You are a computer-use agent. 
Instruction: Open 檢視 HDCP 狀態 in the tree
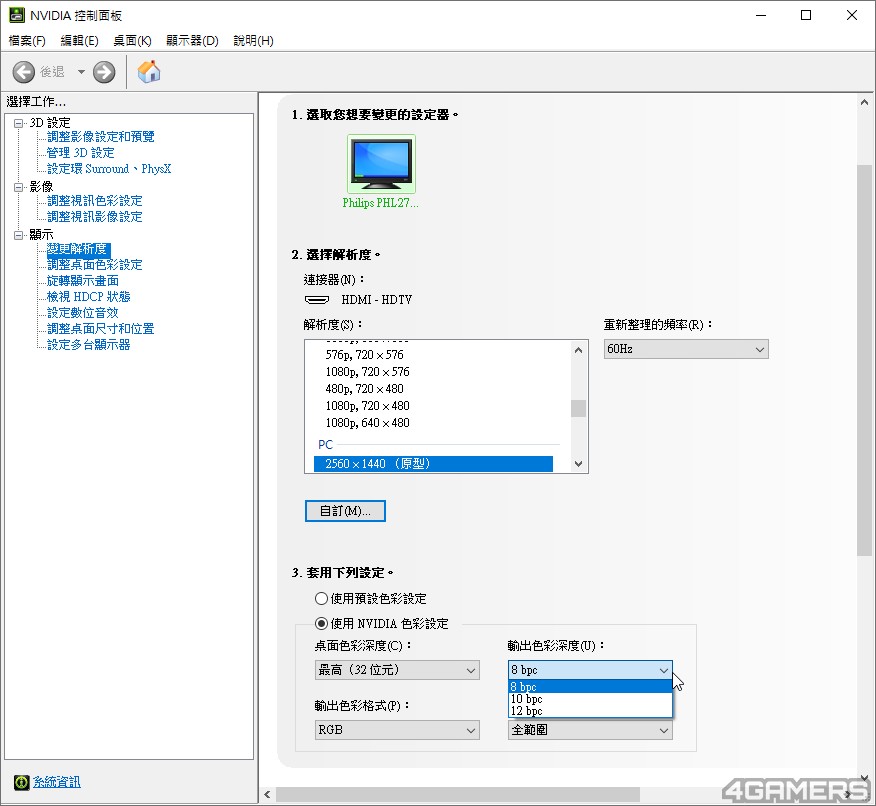coord(88,297)
